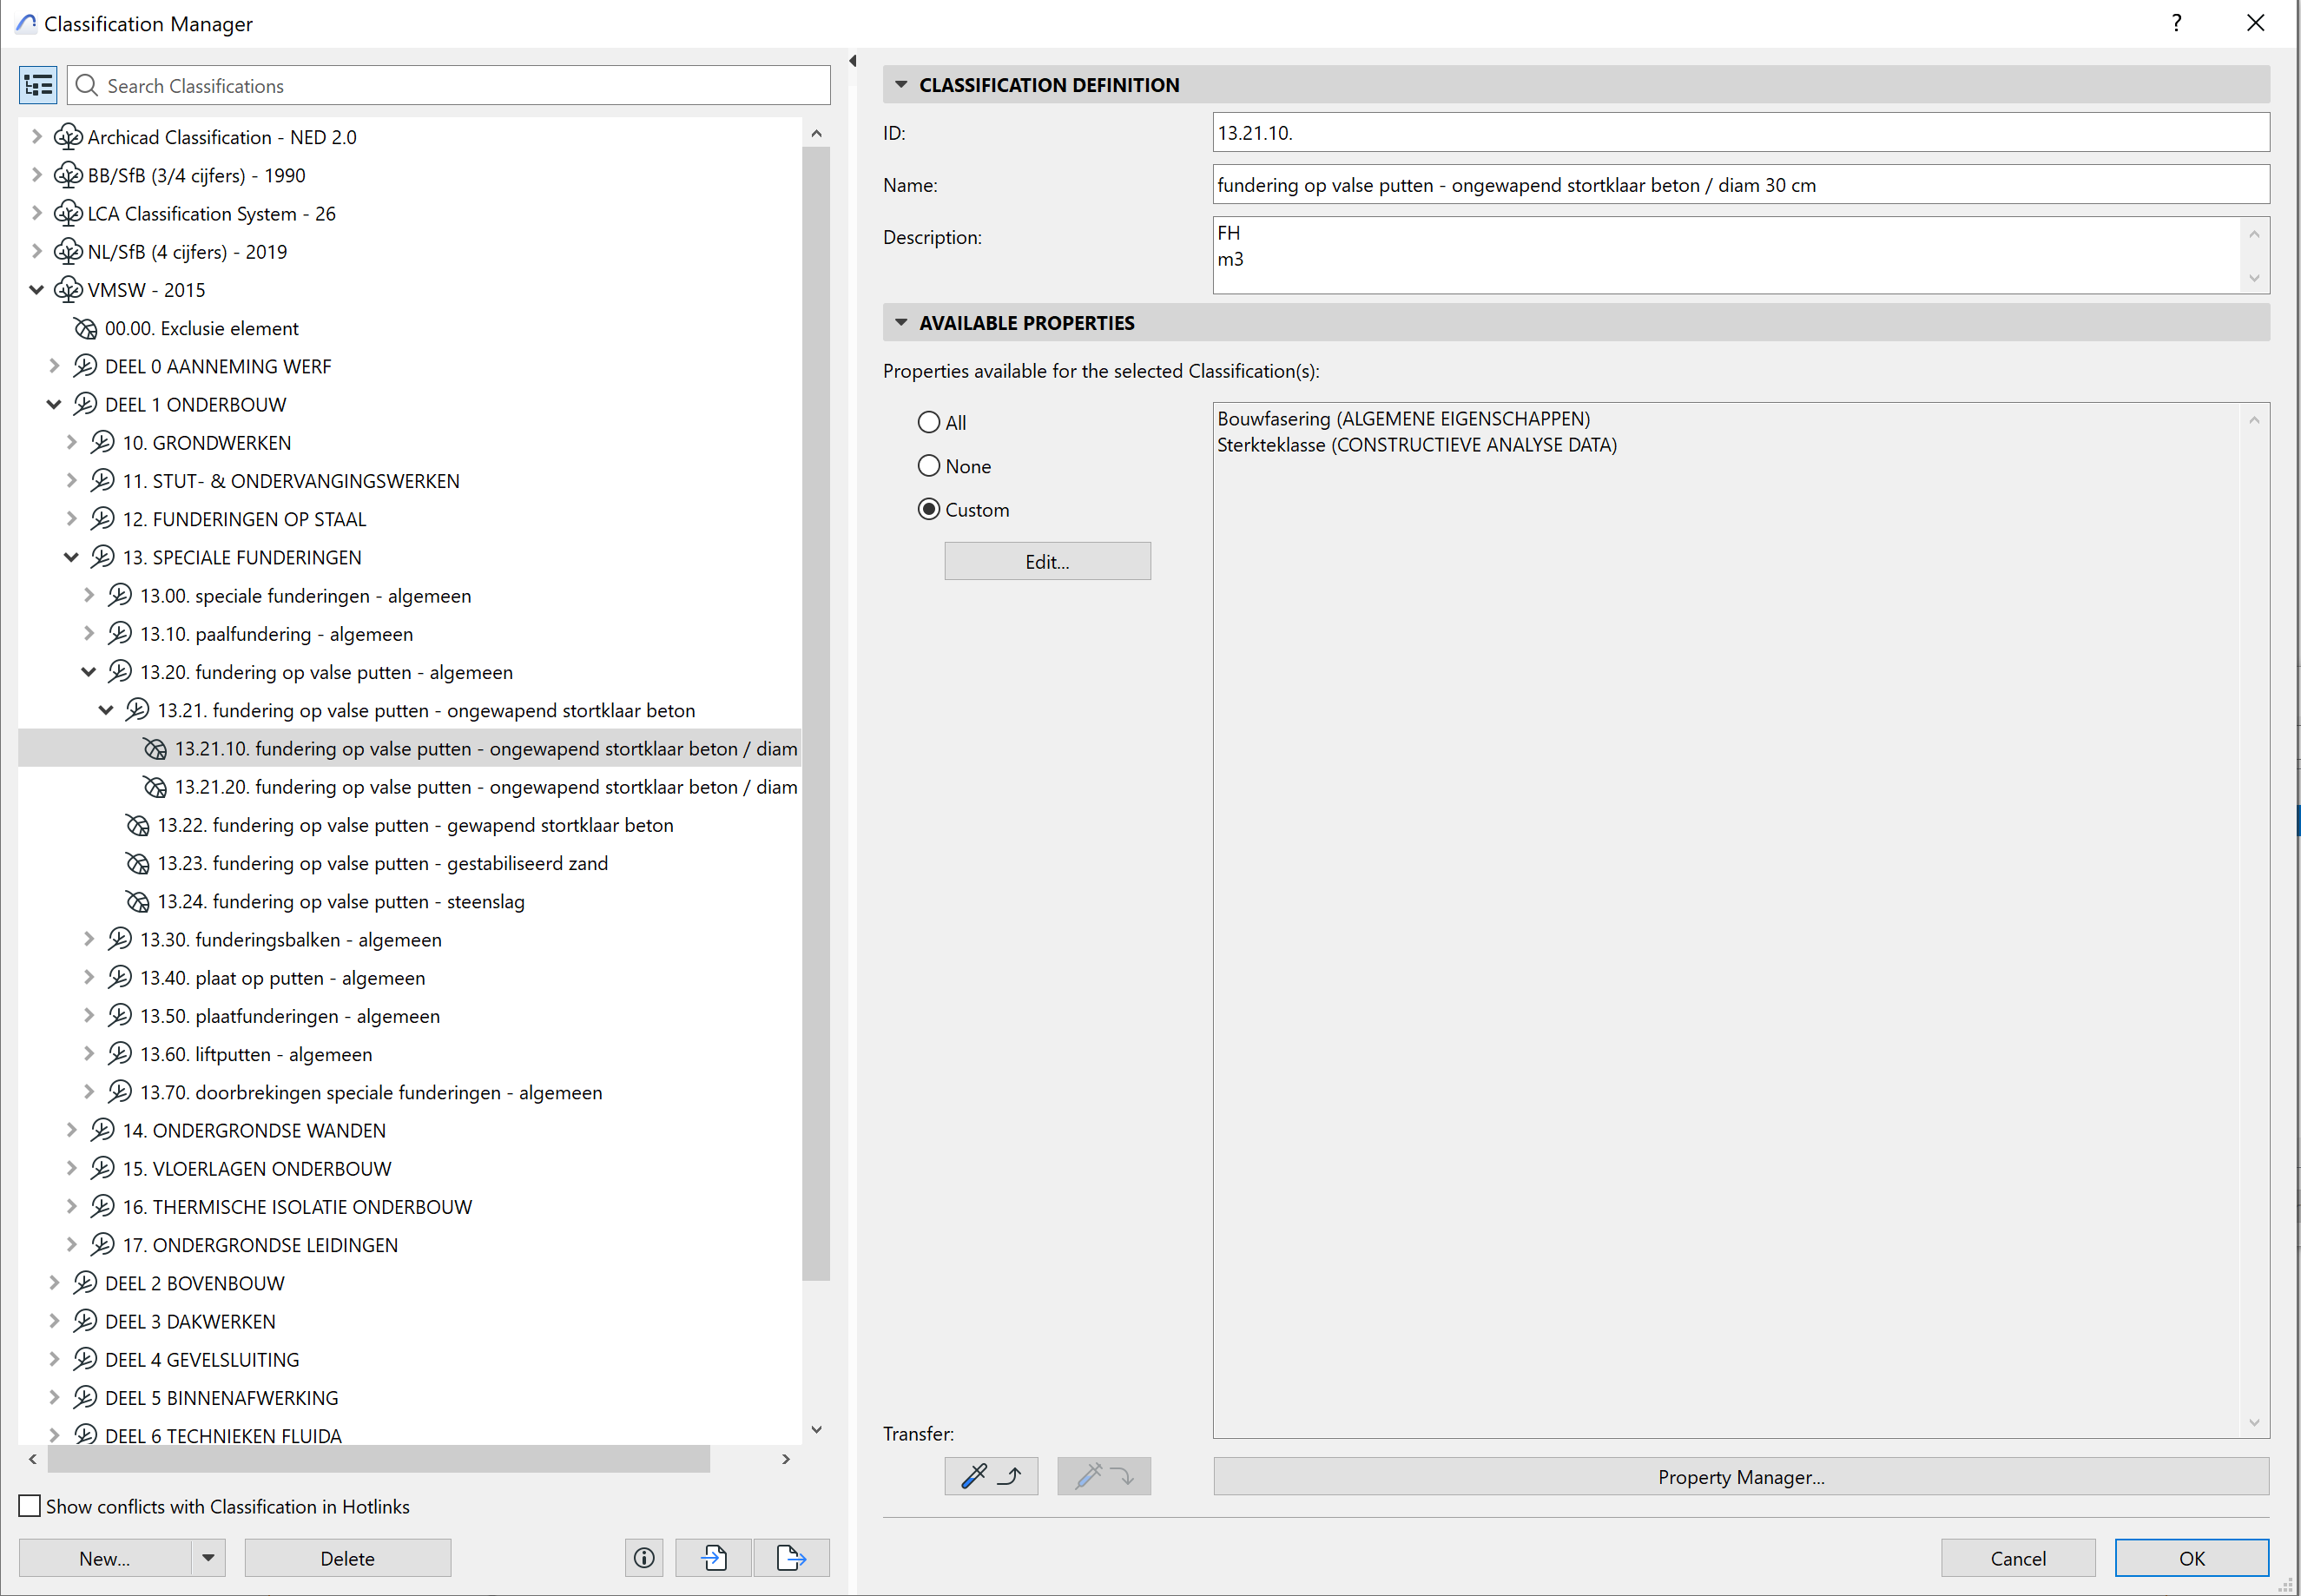Expand 12. FUNDERINGEN OP STAAL
The height and width of the screenshot is (1596, 2301).
coord(71,519)
